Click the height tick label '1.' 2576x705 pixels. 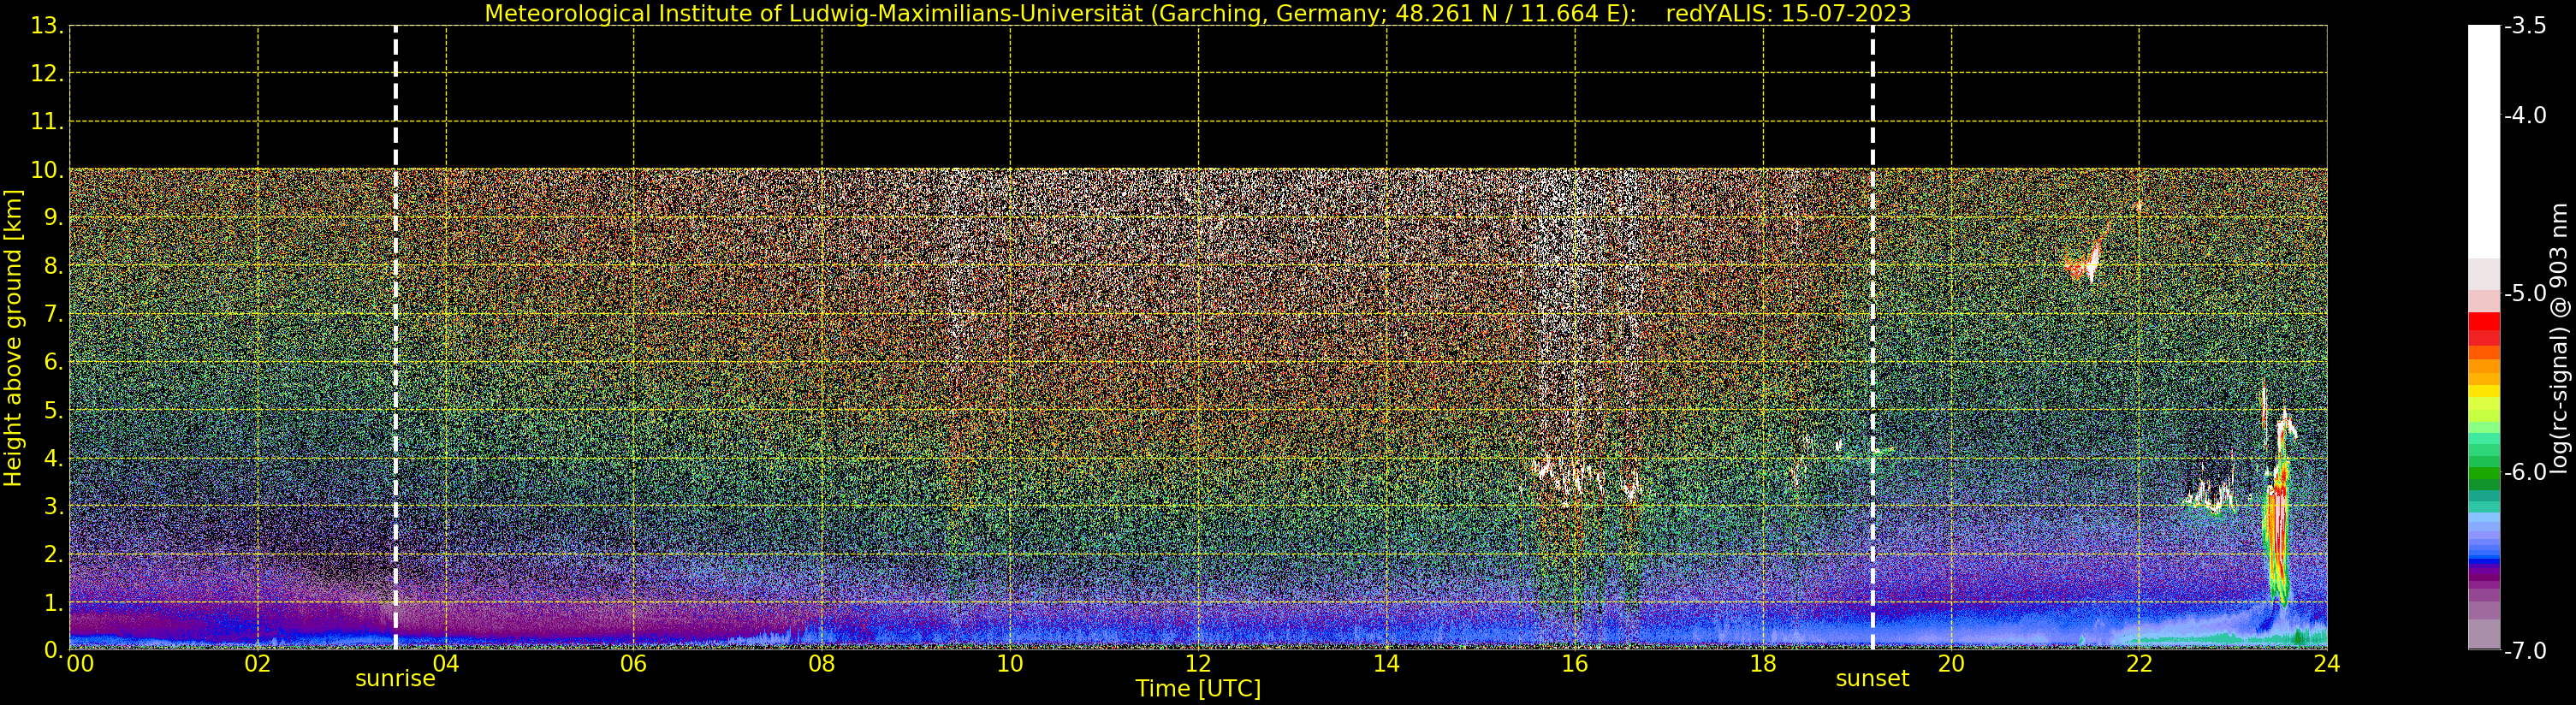[x=53, y=602]
